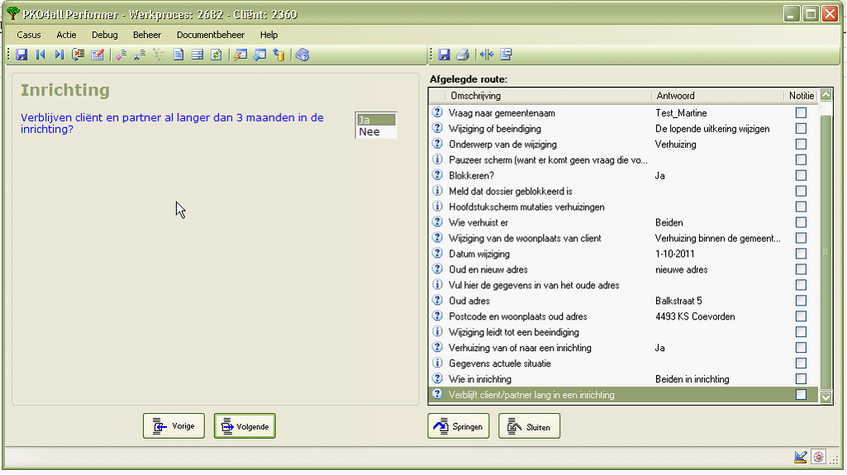
Task: Click the Notitie column header
Action: point(801,96)
